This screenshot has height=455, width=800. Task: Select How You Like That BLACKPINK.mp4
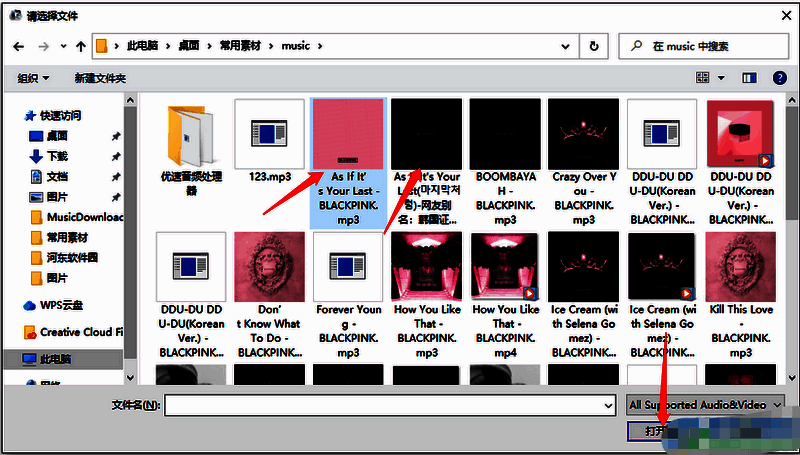pos(505,295)
